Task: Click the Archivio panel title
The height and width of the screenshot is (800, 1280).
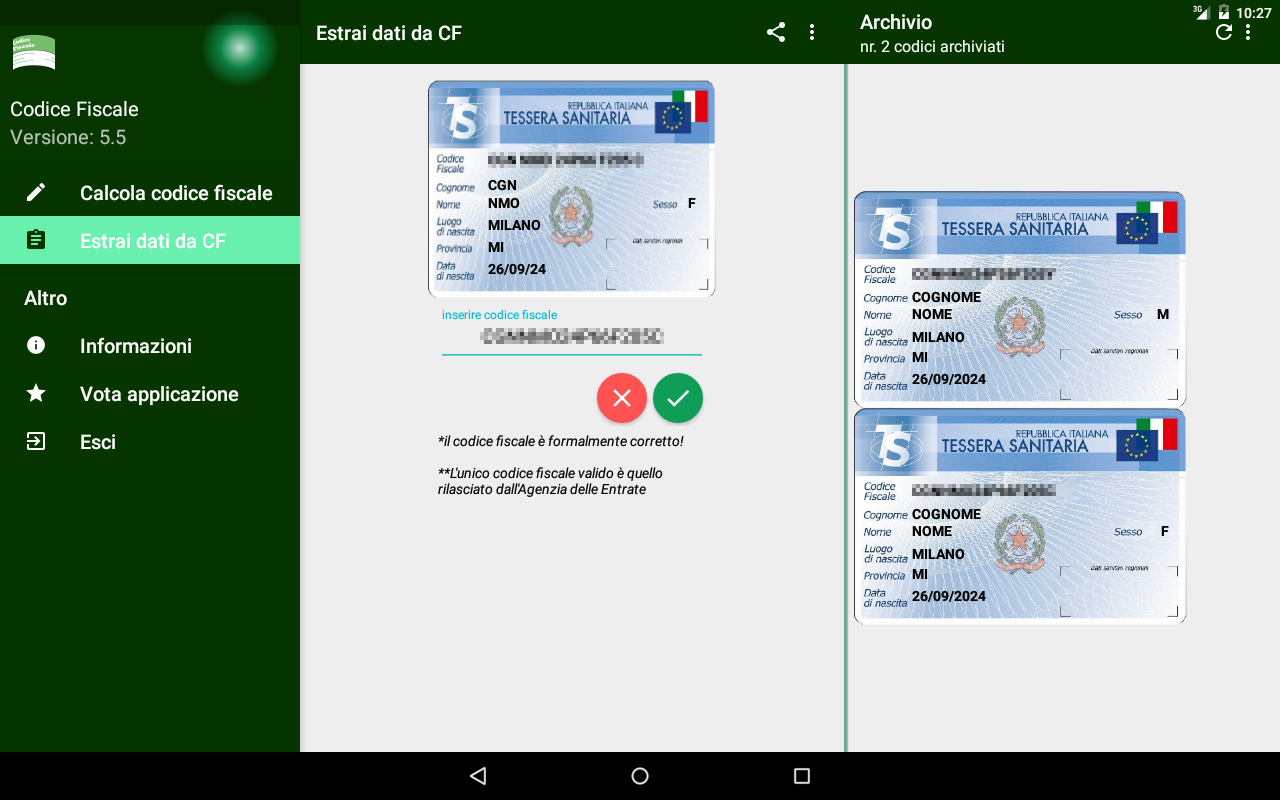Action: [x=896, y=22]
